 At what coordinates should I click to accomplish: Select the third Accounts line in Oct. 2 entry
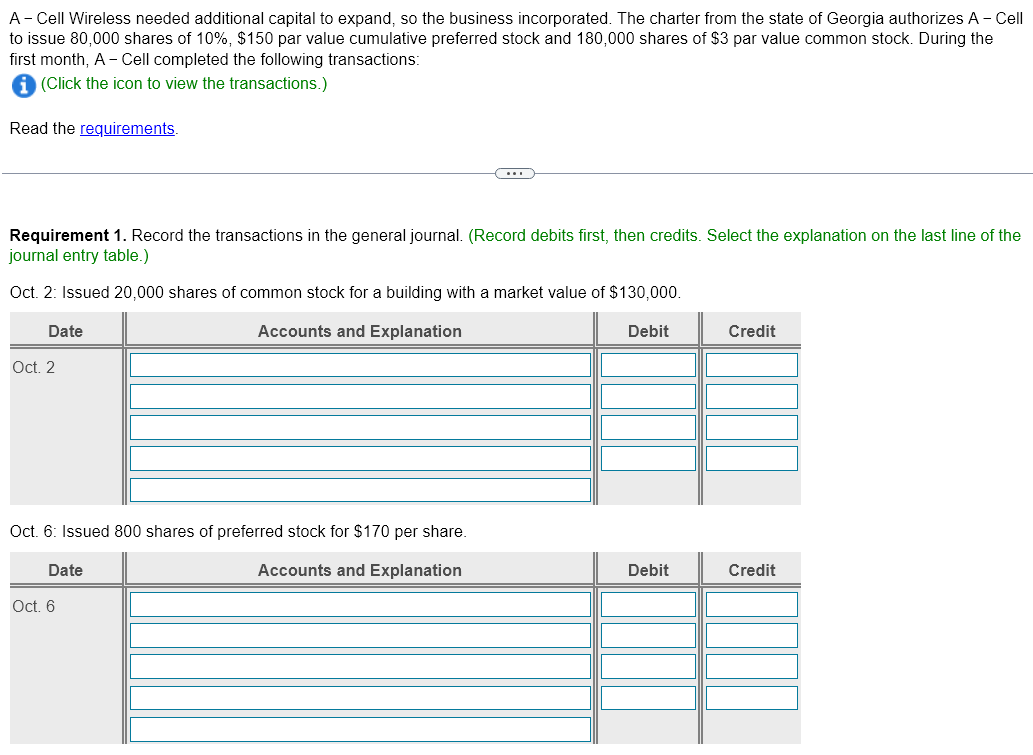(x=360, y=426)
